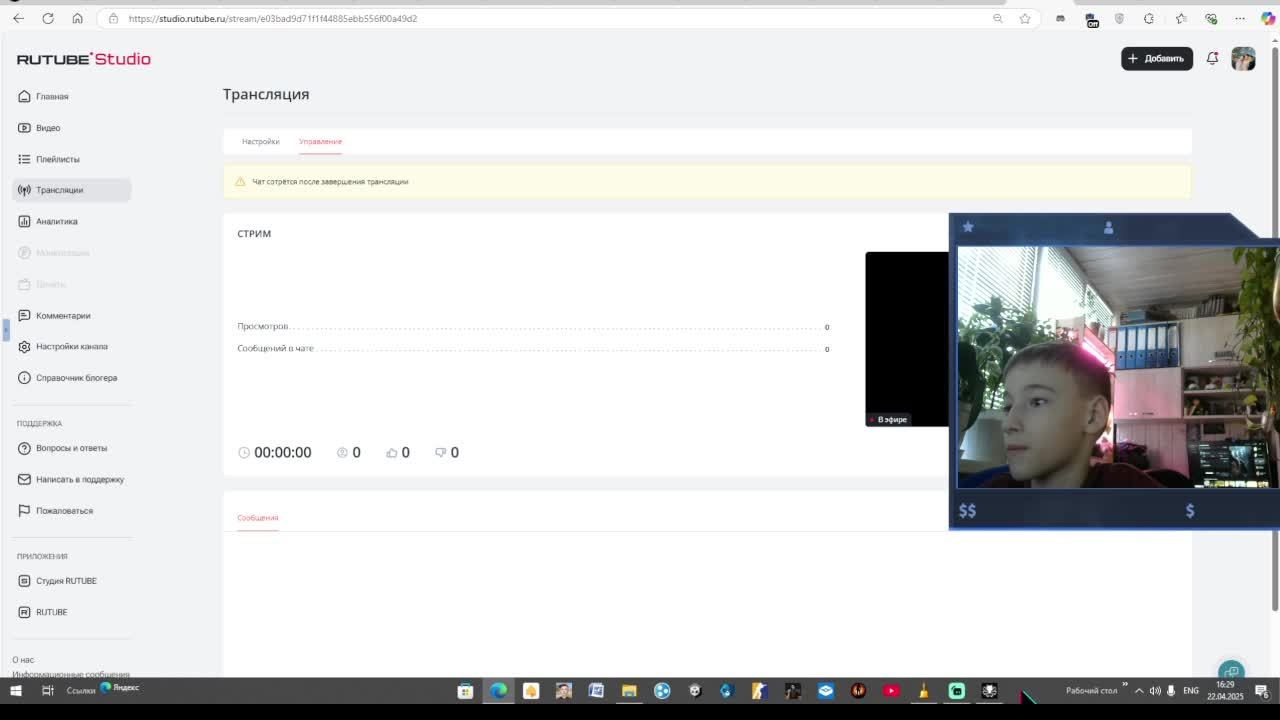Viewport: 1280px width, 720px height.
Task: Reload the page
Action: pyautogui.click(x=48, y=18)
